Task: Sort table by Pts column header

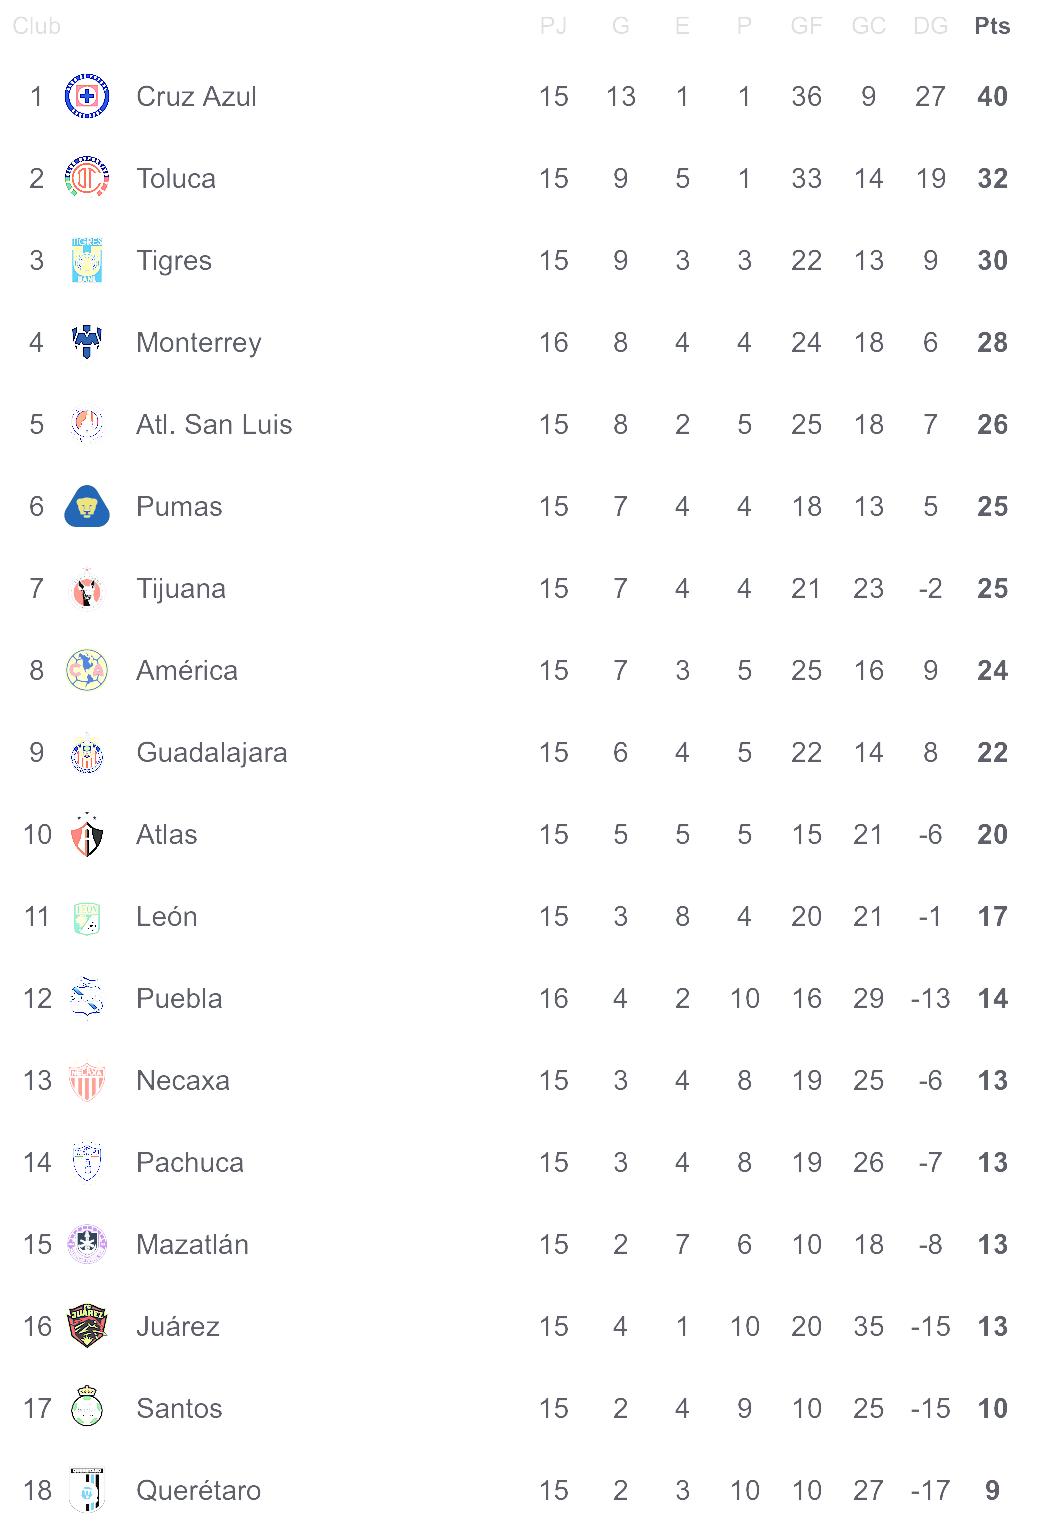Action: [992, 27]
